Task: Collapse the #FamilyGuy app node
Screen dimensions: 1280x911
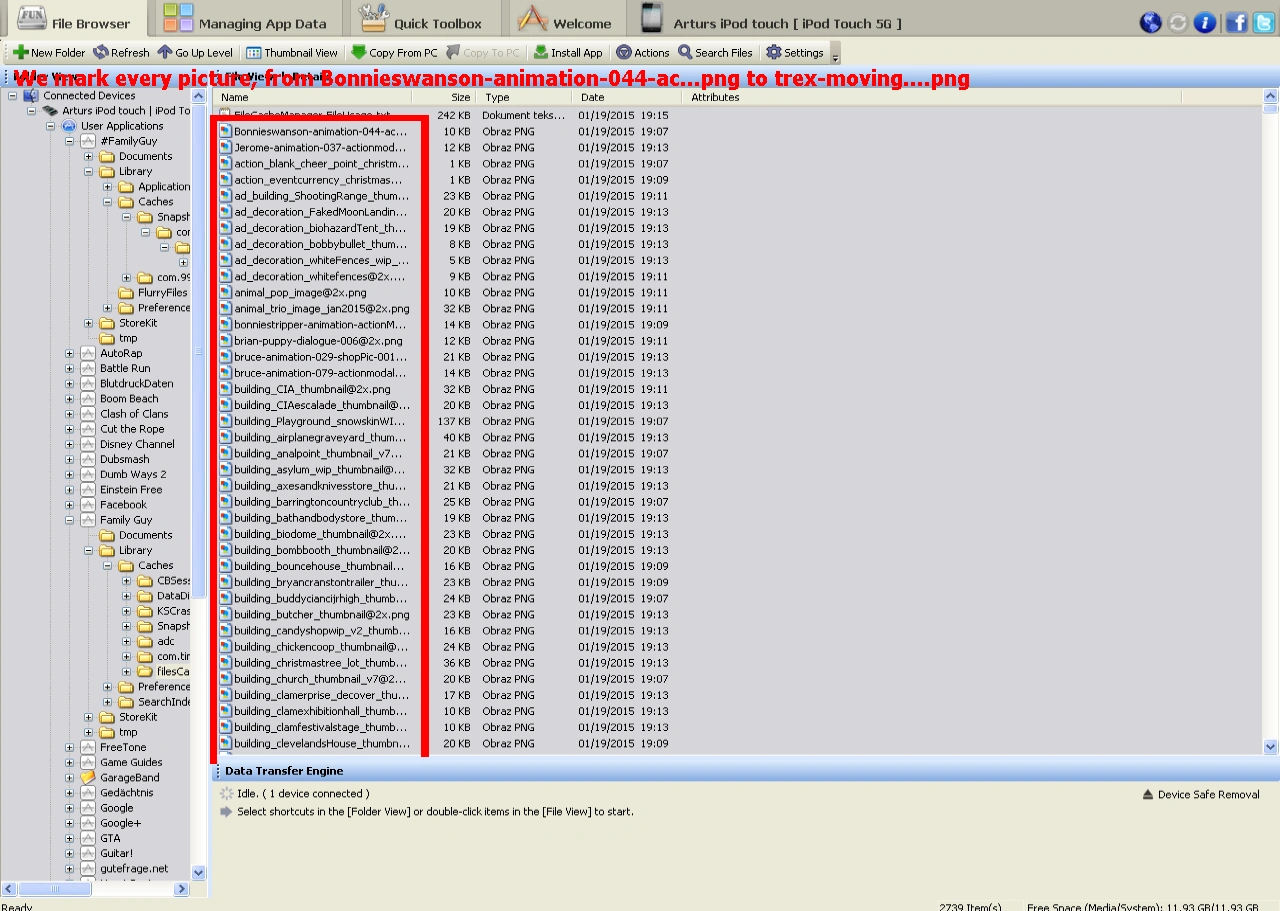Action: point(70,141)
